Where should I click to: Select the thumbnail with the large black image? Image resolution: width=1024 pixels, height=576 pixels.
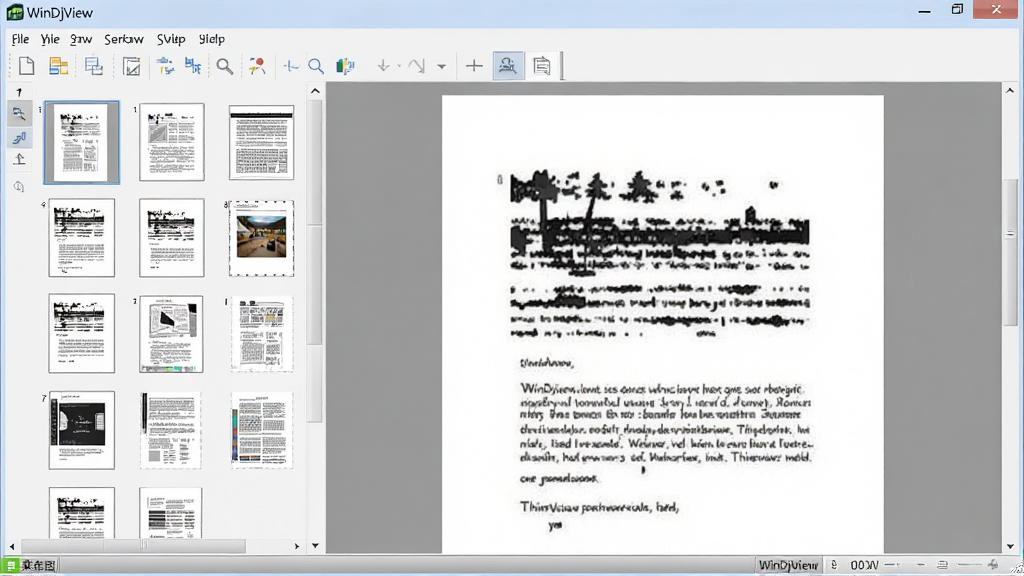pyautogui.click(x=82, y=430)
